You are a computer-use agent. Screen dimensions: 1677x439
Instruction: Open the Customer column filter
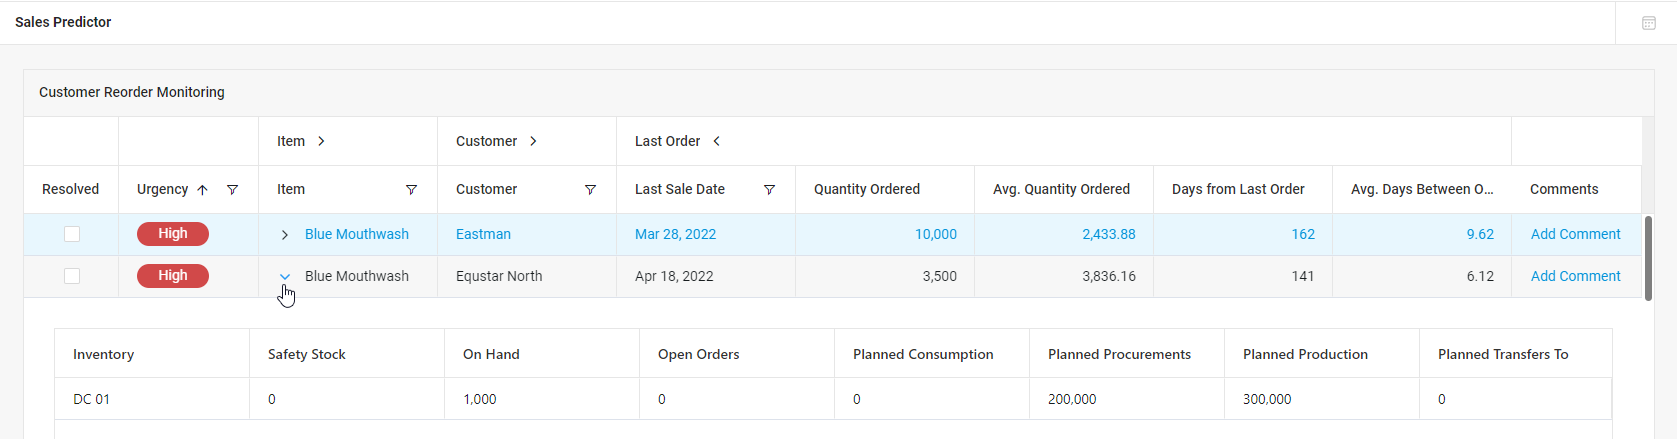click(590, 190)
